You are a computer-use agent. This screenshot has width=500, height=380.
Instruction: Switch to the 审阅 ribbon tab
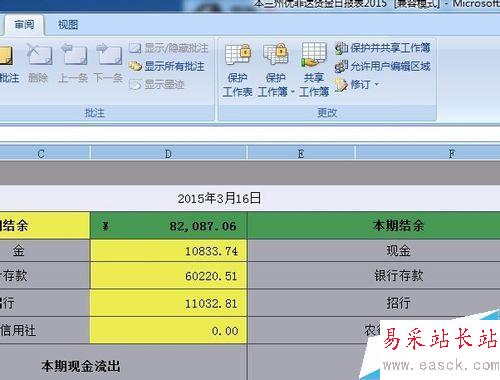[x=24, y=25]
